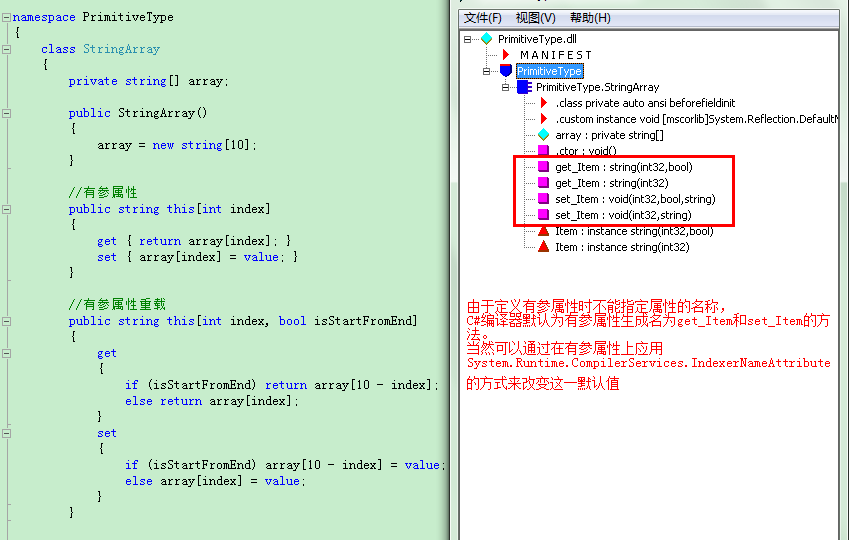Click the magenta method icon beside .ctor : void()
The height and width of the screenshot is (540, 849).
point(544,150)
